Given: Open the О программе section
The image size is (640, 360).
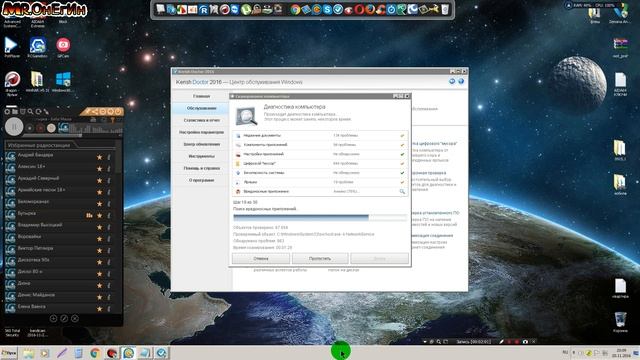Looking at the screenshot, I should coord(201,180).
